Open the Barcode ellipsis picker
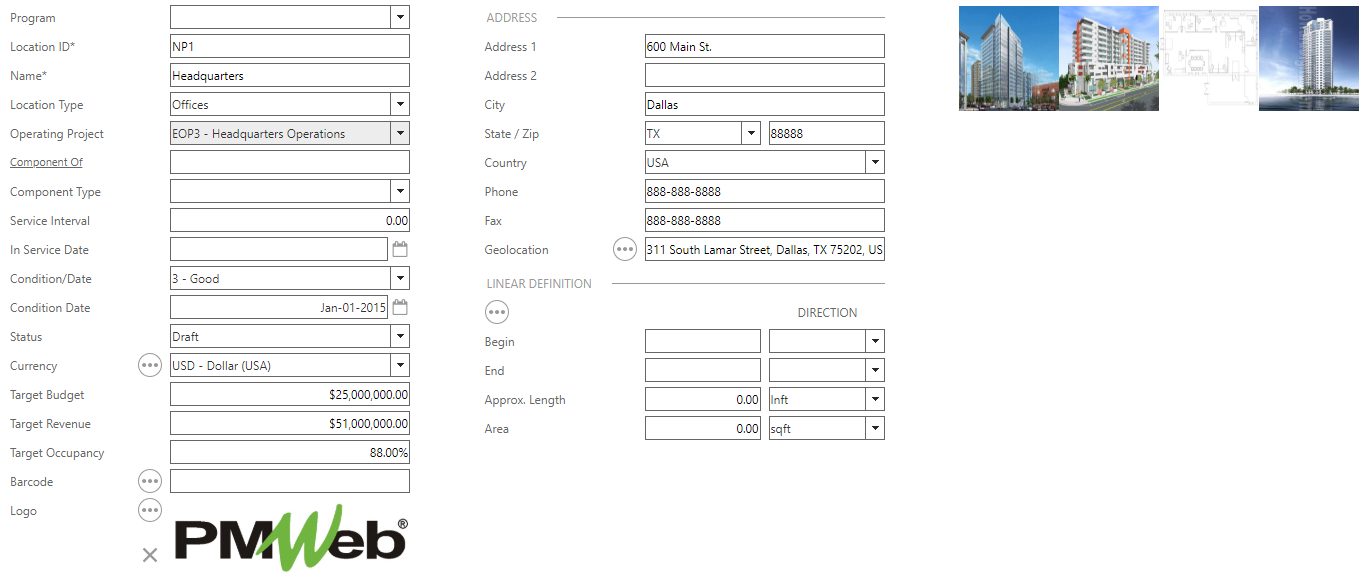 point(150,482)
